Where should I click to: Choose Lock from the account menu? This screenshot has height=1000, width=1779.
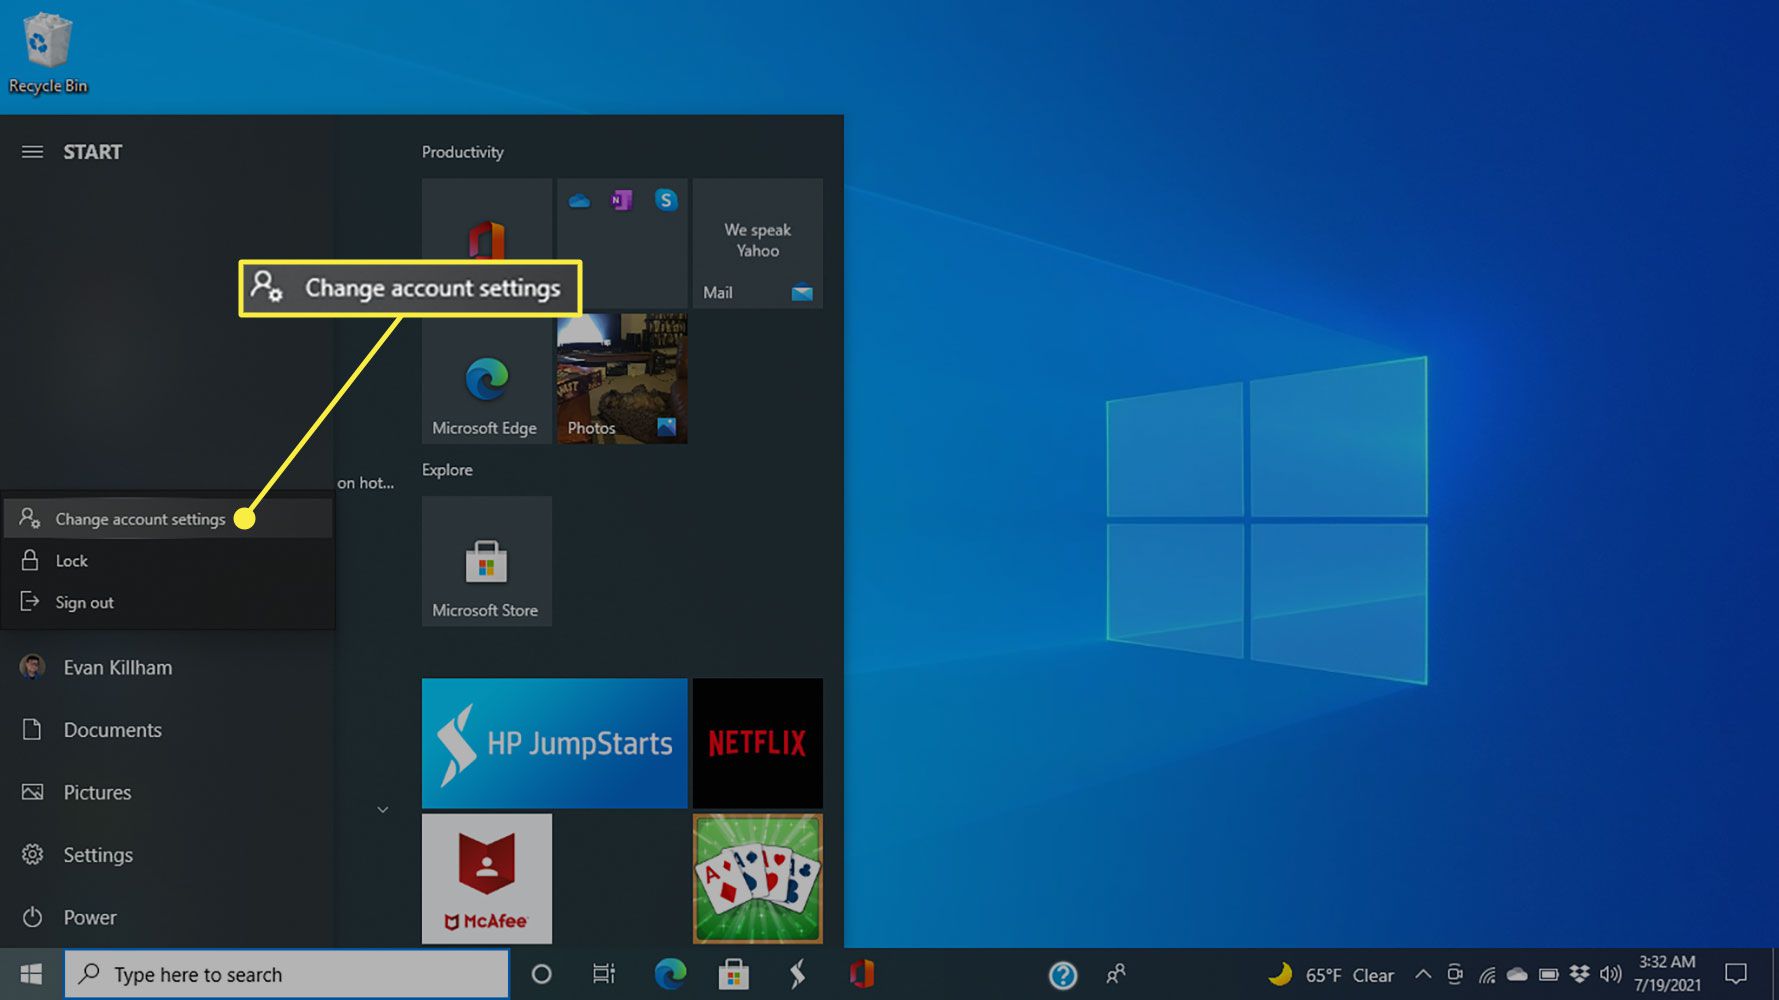click(168, 561)
